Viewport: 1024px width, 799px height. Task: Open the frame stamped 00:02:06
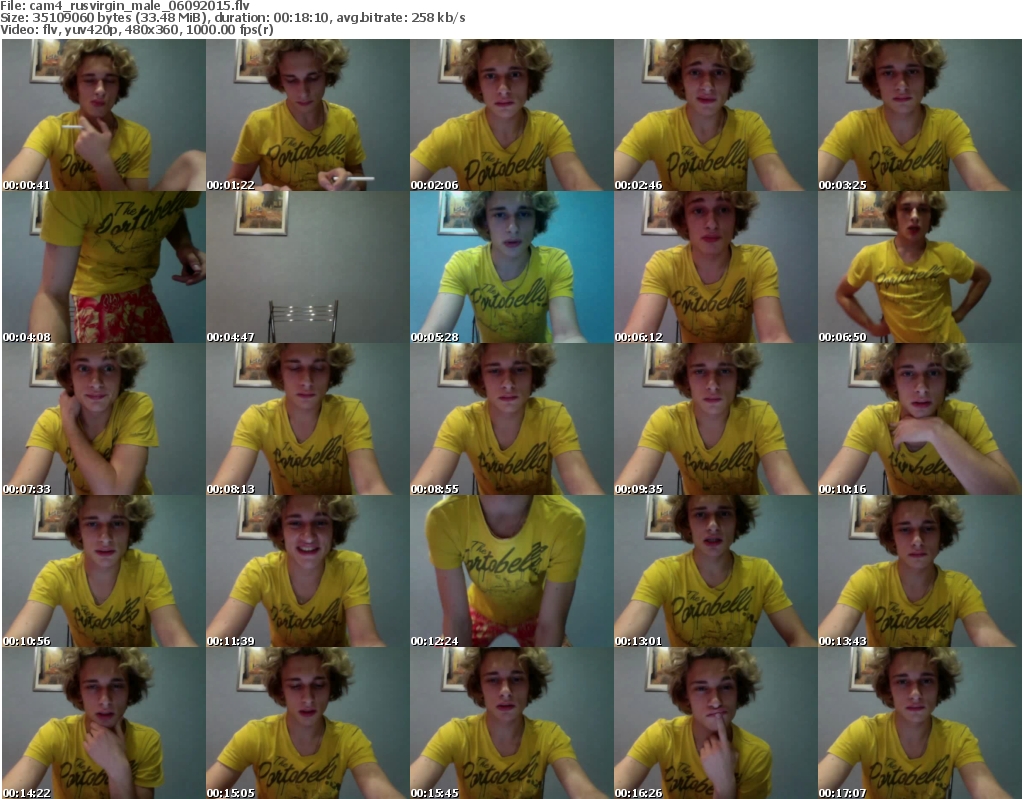(511, 115)
